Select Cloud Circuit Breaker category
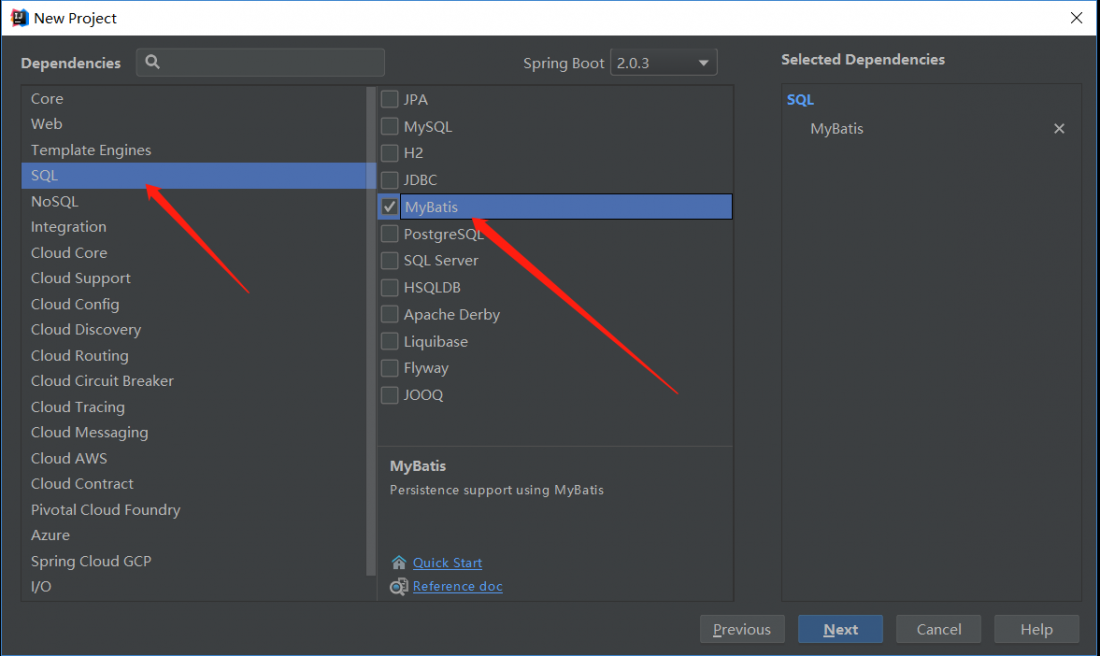Viewport: 1100px width, 656px height. tap(194, 381)
